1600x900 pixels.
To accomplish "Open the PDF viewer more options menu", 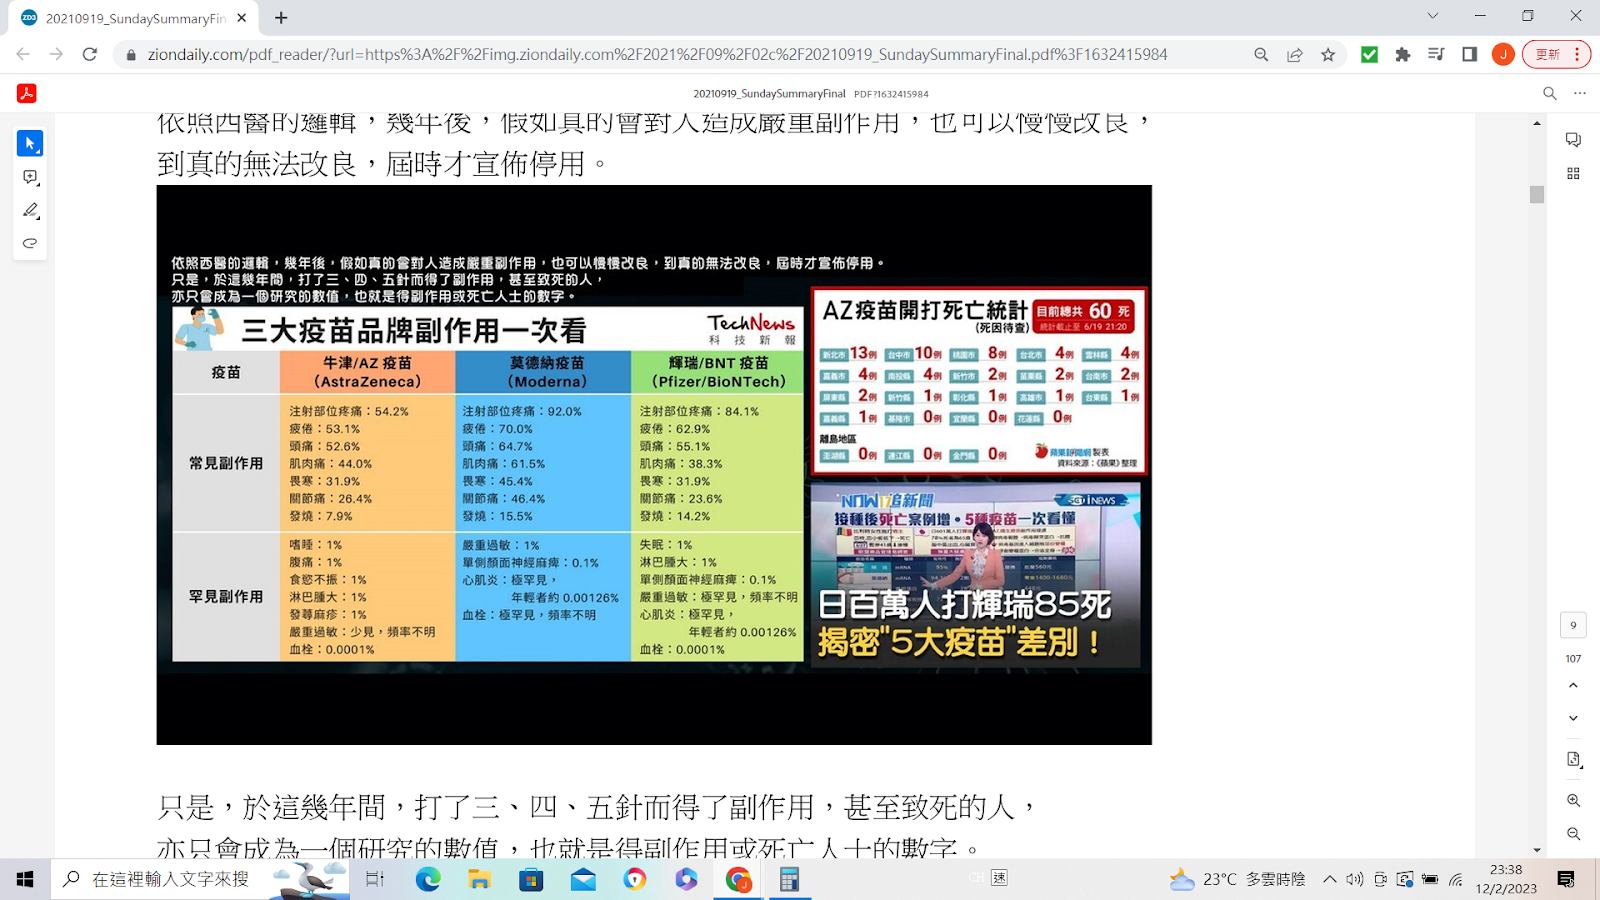I will [x=1580, y=93].
